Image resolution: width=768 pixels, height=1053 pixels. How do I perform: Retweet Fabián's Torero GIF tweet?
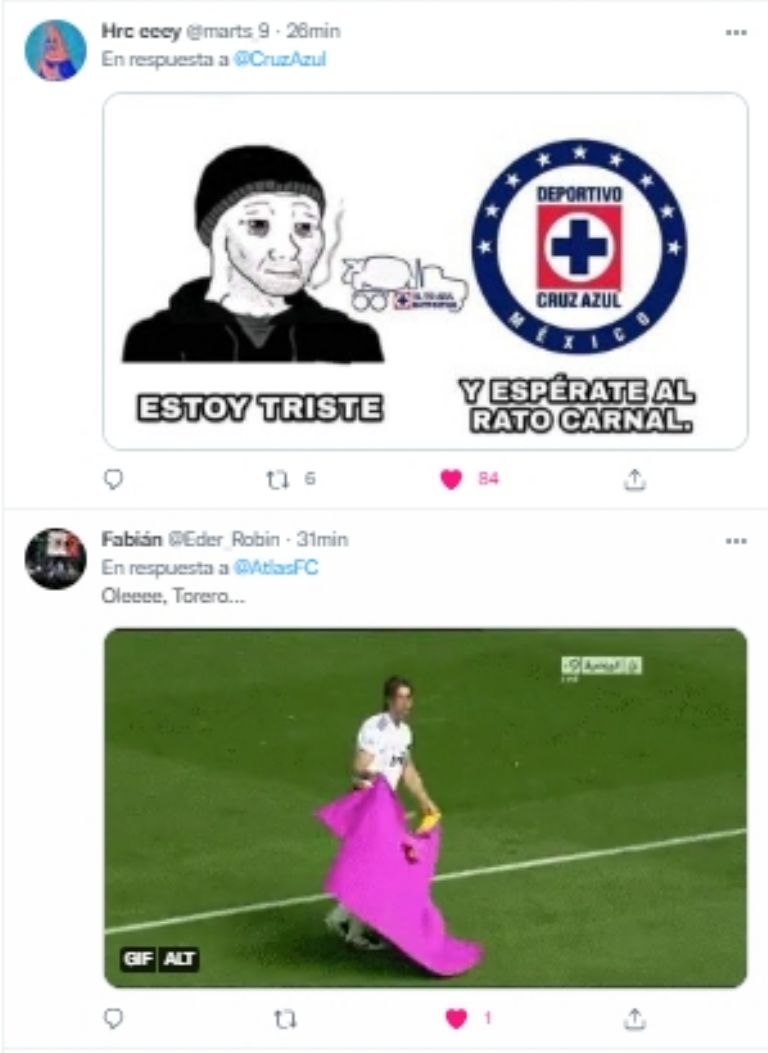click(285, 1019)
